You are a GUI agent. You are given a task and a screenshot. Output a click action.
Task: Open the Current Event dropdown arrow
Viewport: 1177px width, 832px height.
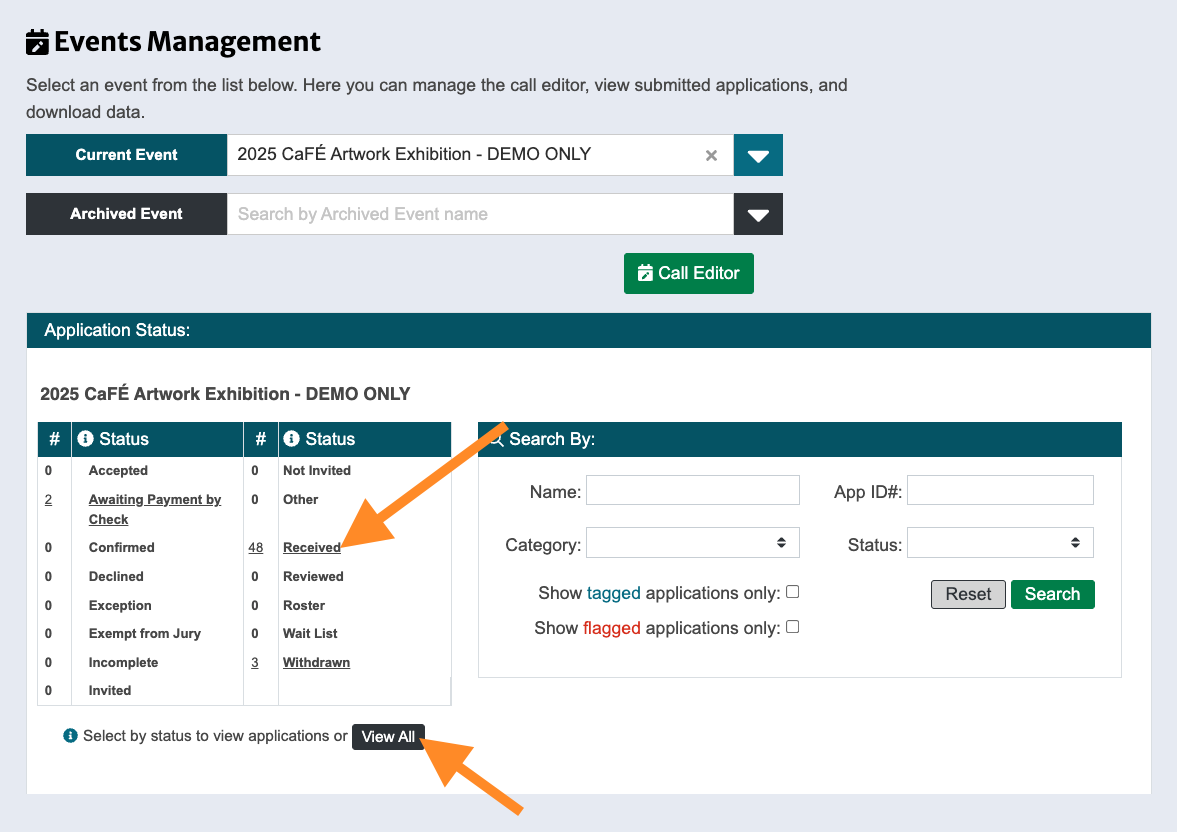(x=758, y=155)
